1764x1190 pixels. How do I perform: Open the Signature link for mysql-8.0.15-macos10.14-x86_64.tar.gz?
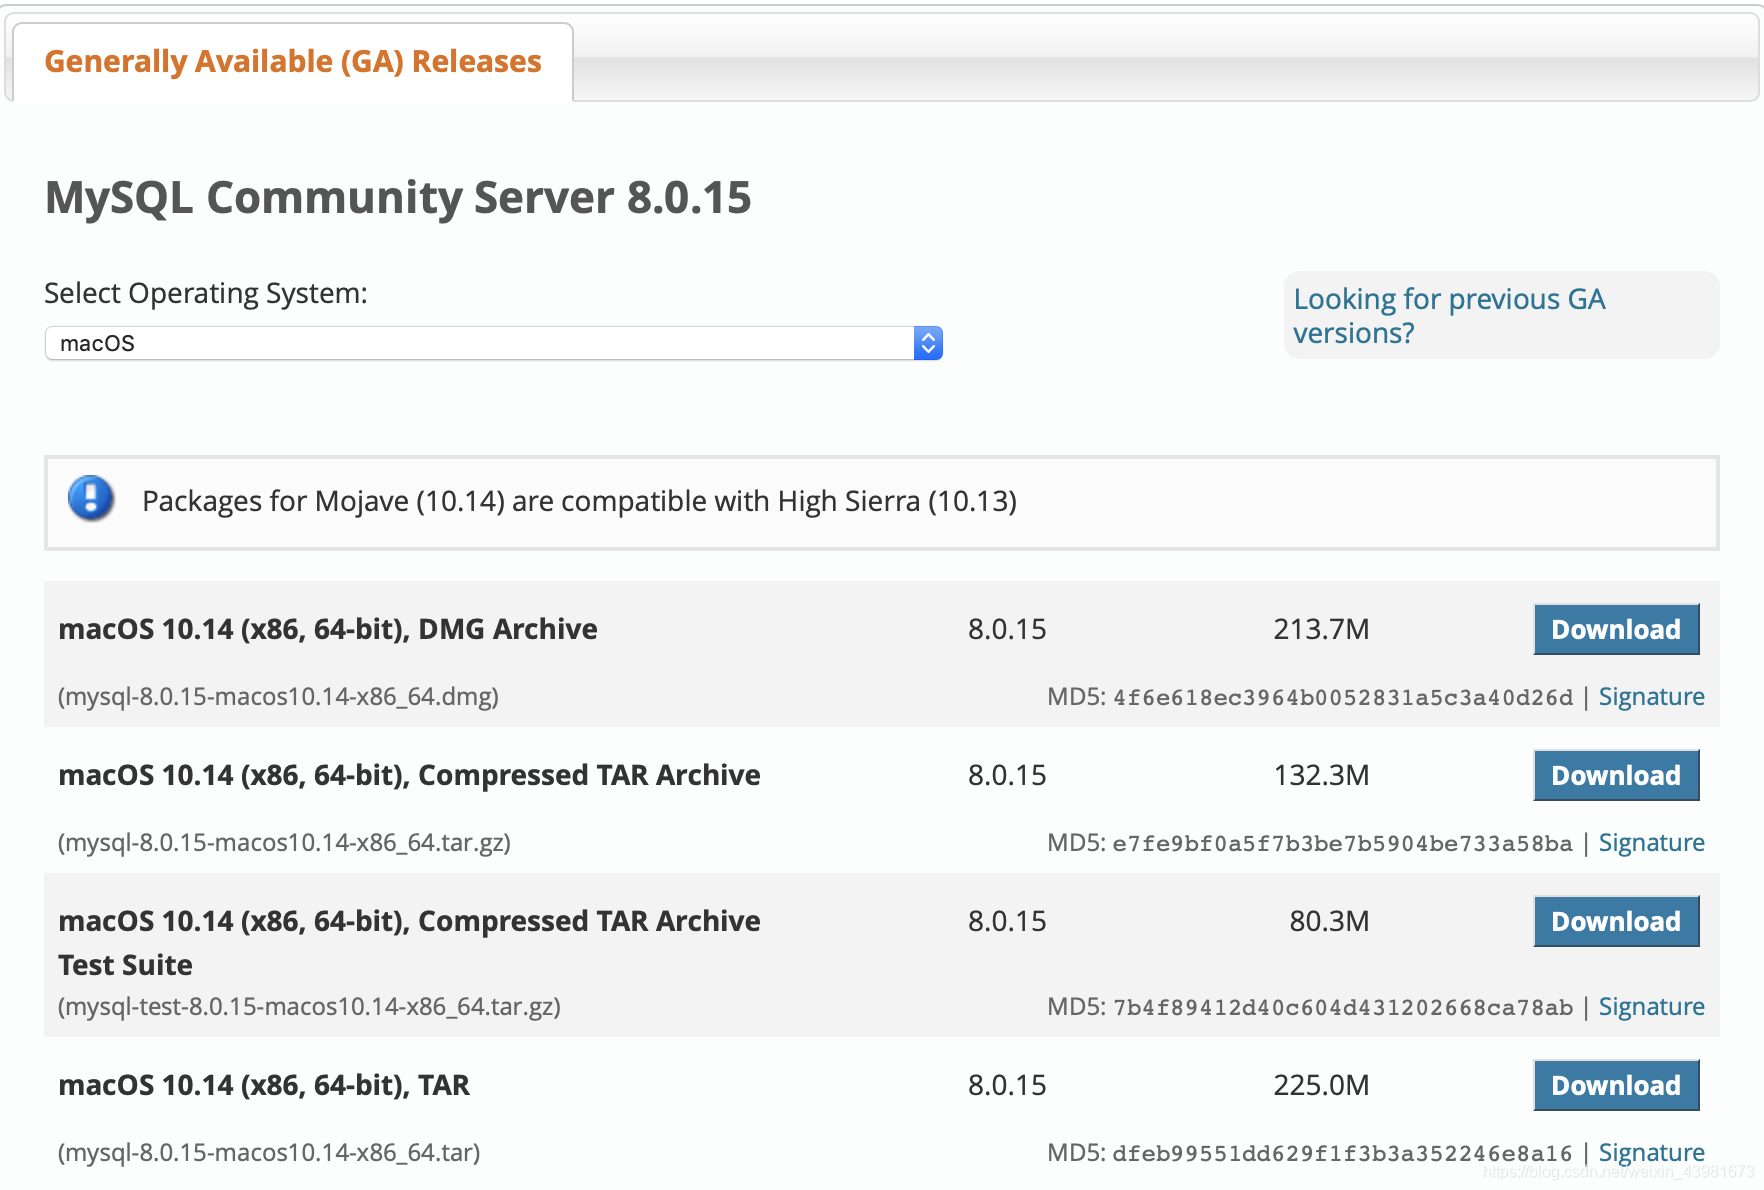[x=1651, y=843]
